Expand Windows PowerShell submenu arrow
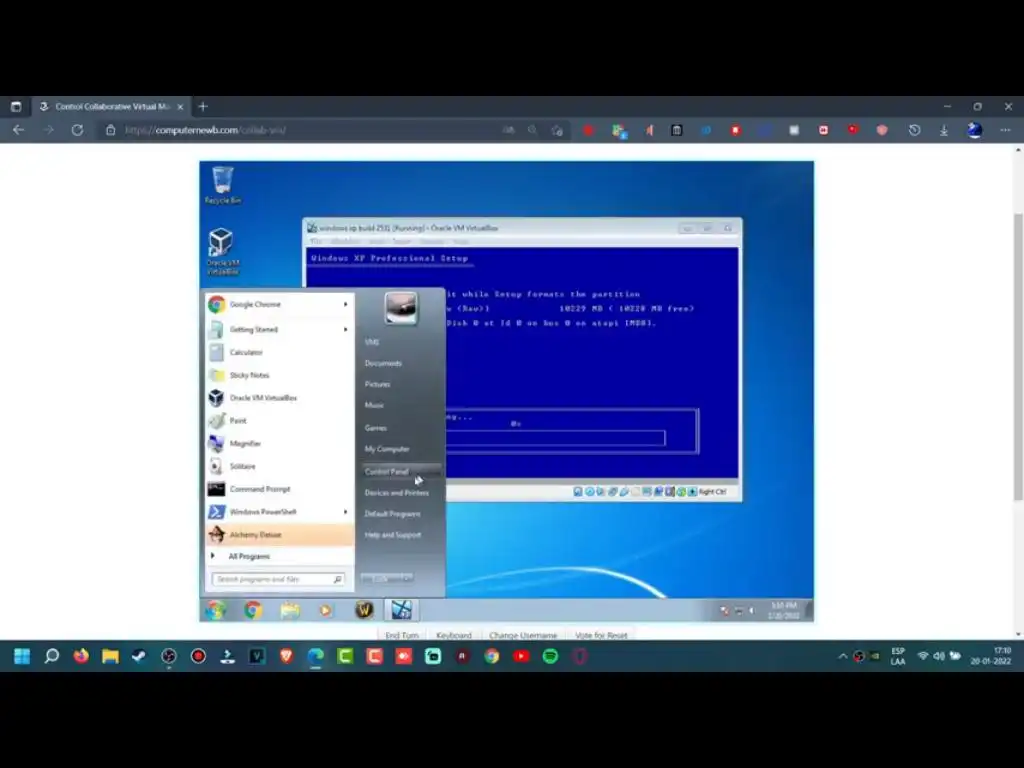This screenshot has width=1024, height=768. tap(345, 512)
